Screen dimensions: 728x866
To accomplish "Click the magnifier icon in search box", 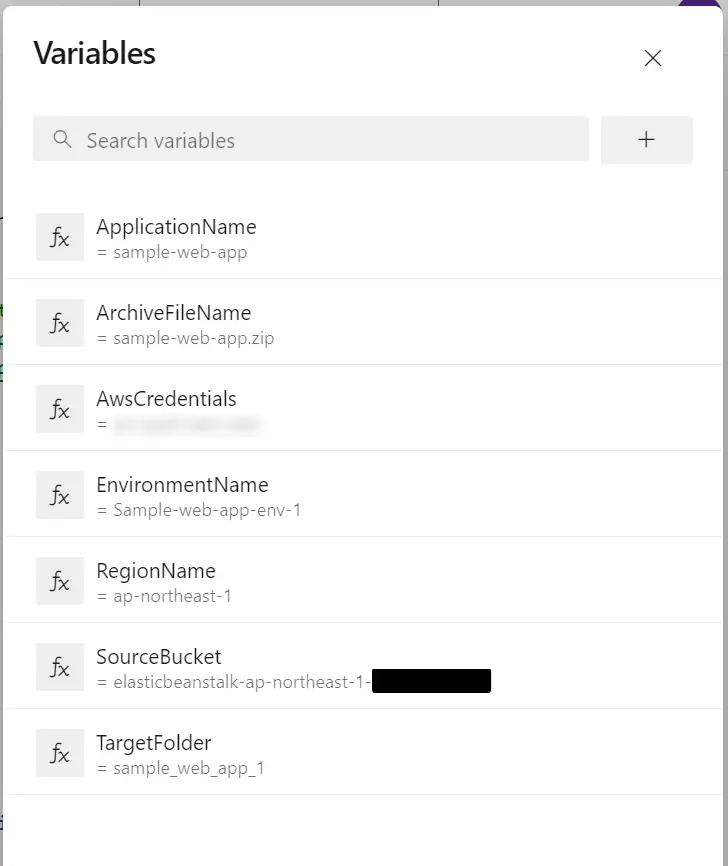I will [x=62, y=139].
